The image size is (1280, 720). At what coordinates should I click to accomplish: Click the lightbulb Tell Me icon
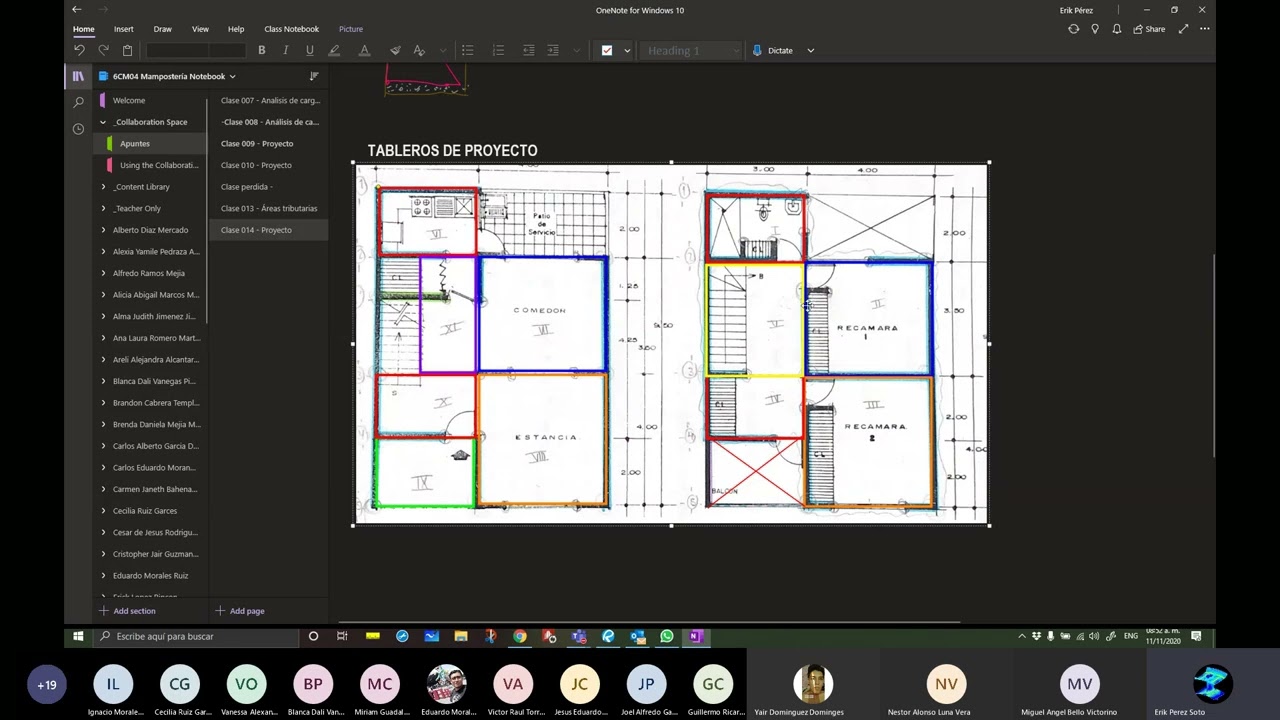click(x=1095, y=29)
